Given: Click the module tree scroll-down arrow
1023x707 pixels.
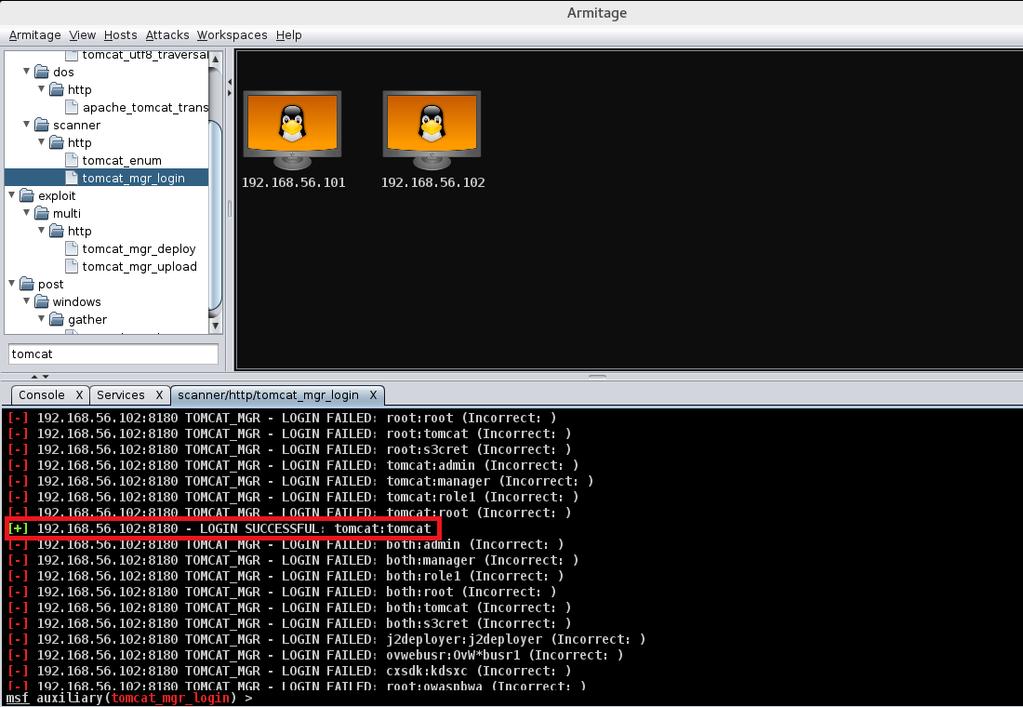Looking at the screenshot, I should click(x=215, y=325).
